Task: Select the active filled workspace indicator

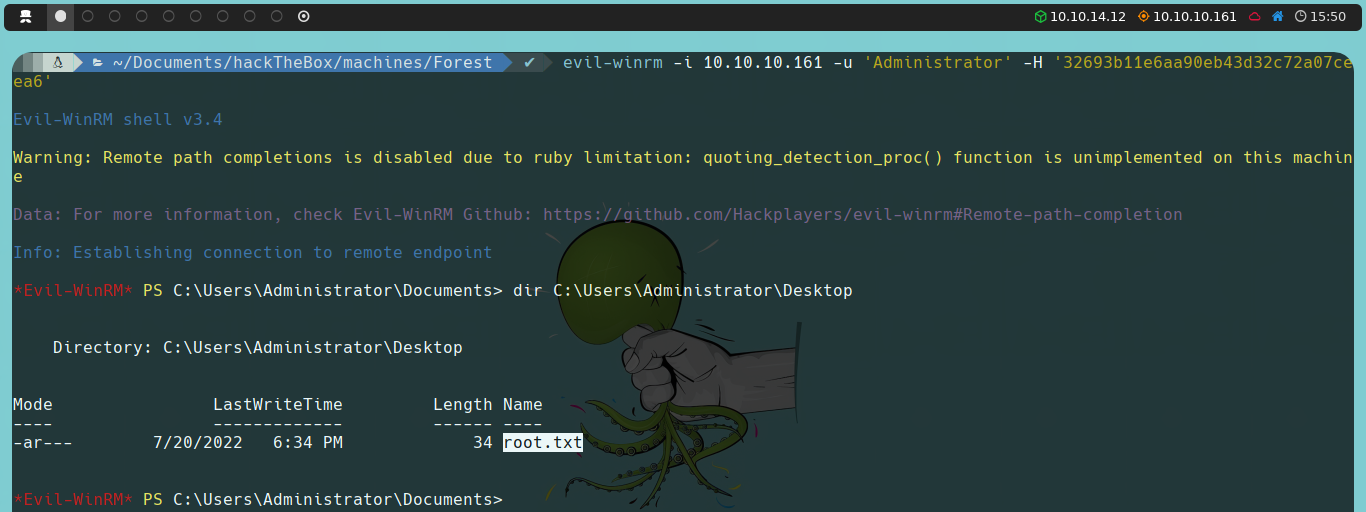Action: pos(60,16)
